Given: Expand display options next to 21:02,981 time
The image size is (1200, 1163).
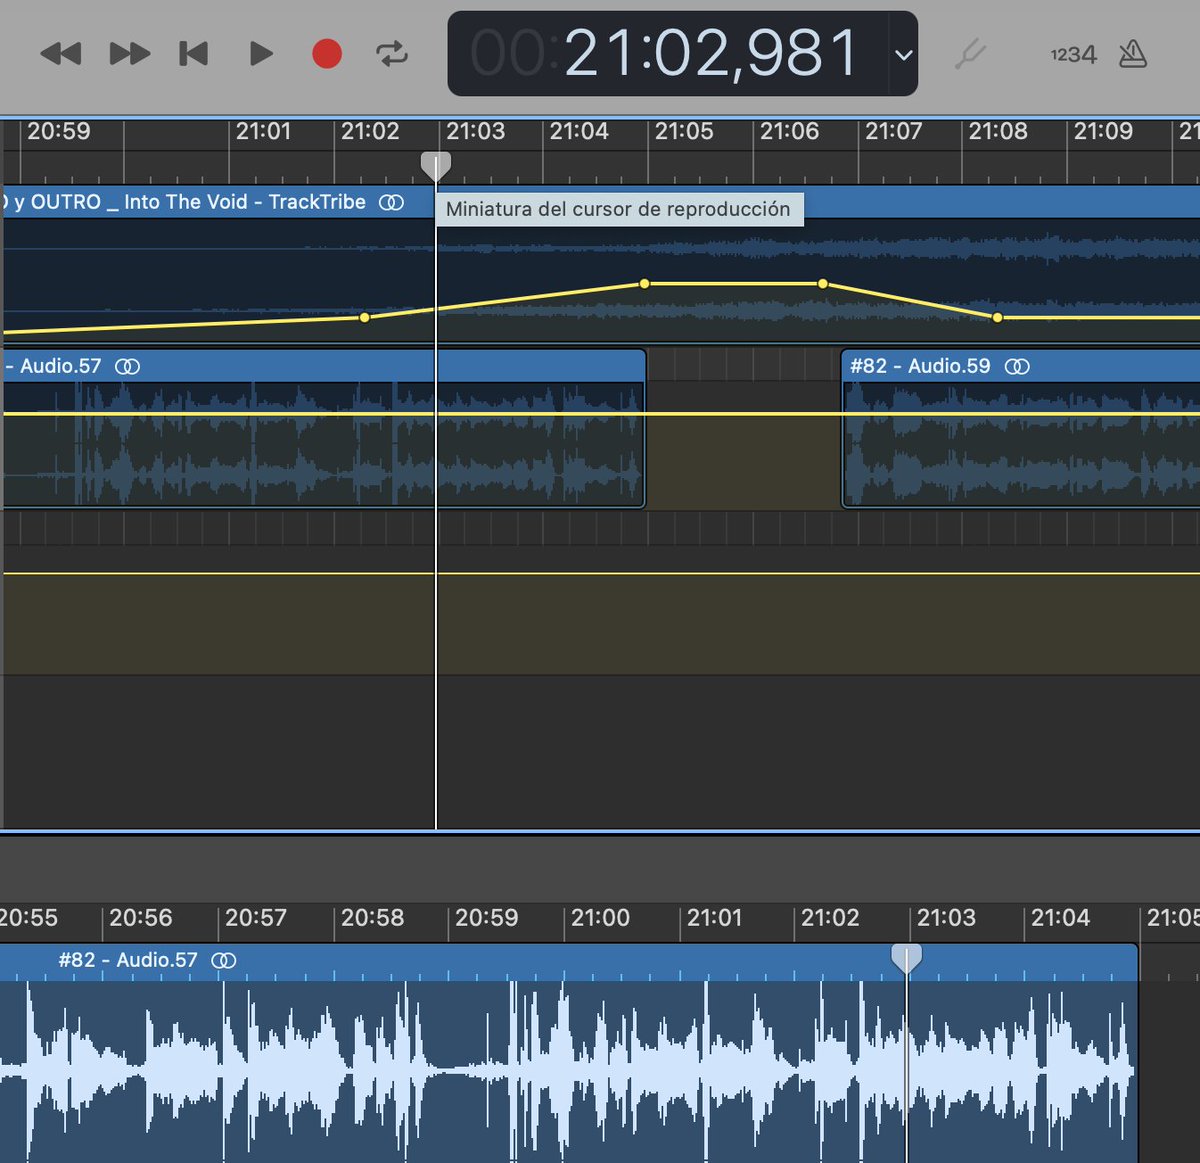Looking at the screenshot, I should pos(903,55).
